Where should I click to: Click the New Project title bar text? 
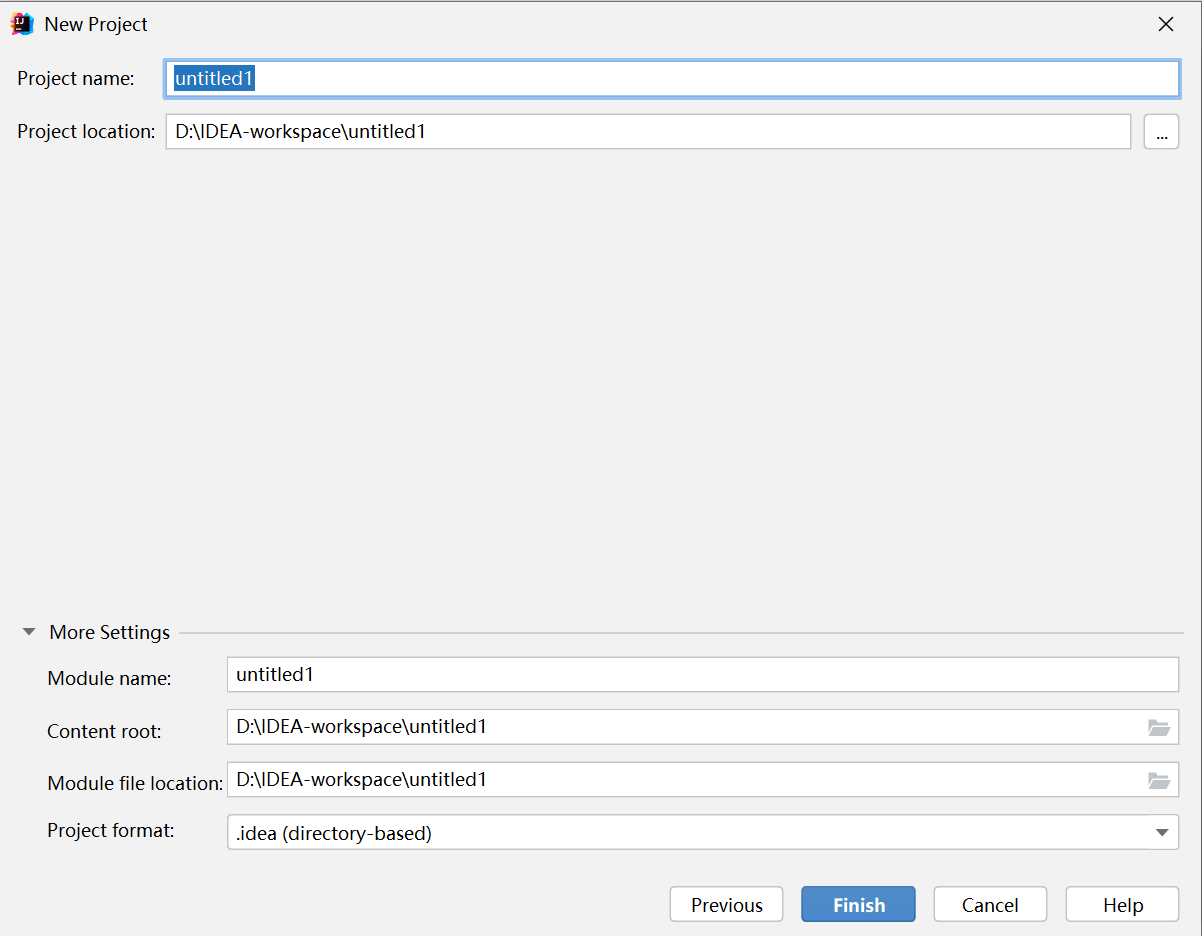(96, 25)
